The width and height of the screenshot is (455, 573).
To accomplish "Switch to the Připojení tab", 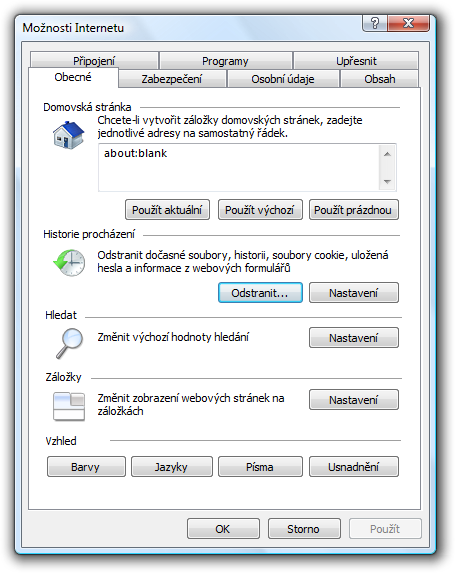I will [x=94, y=60].
